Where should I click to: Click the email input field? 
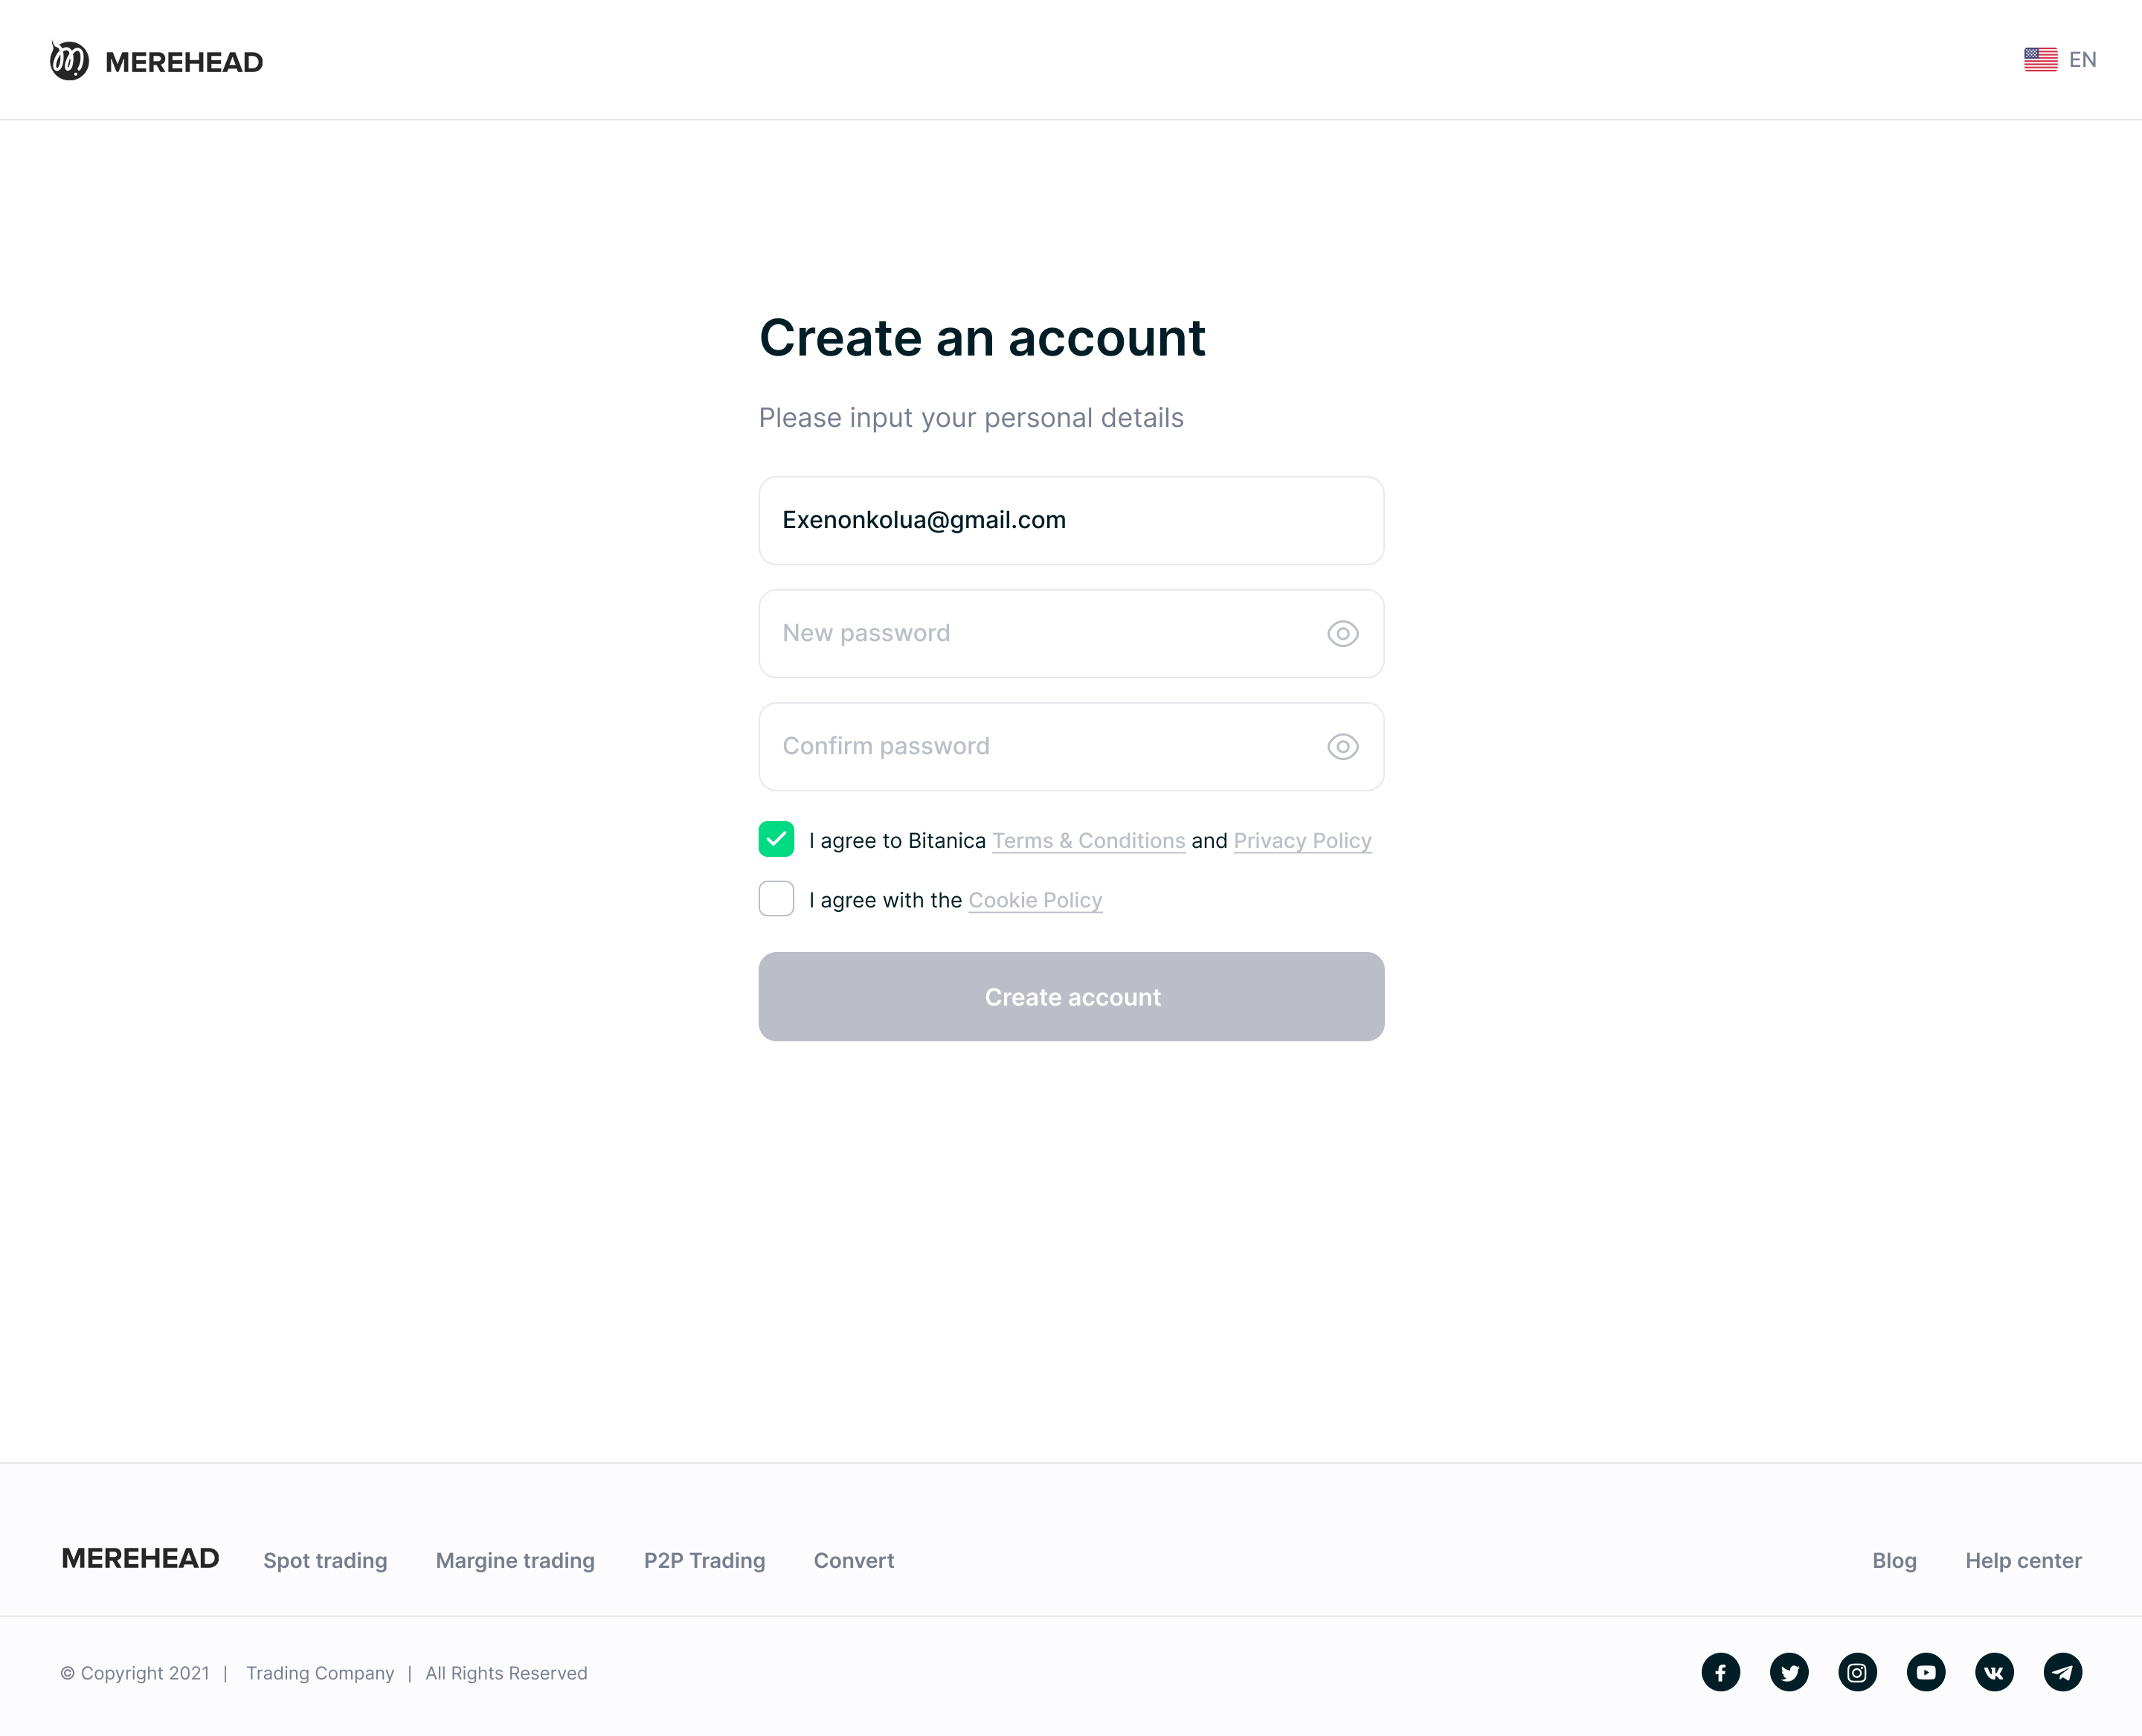click(x=1070, y=521)
